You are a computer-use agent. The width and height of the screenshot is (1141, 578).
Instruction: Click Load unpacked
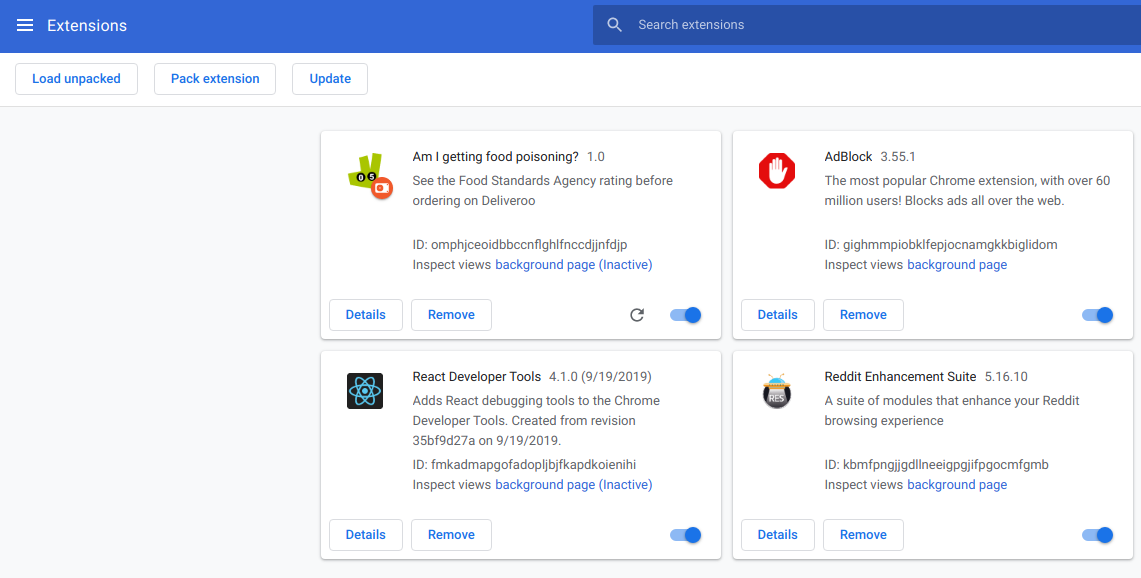[76, 78]
